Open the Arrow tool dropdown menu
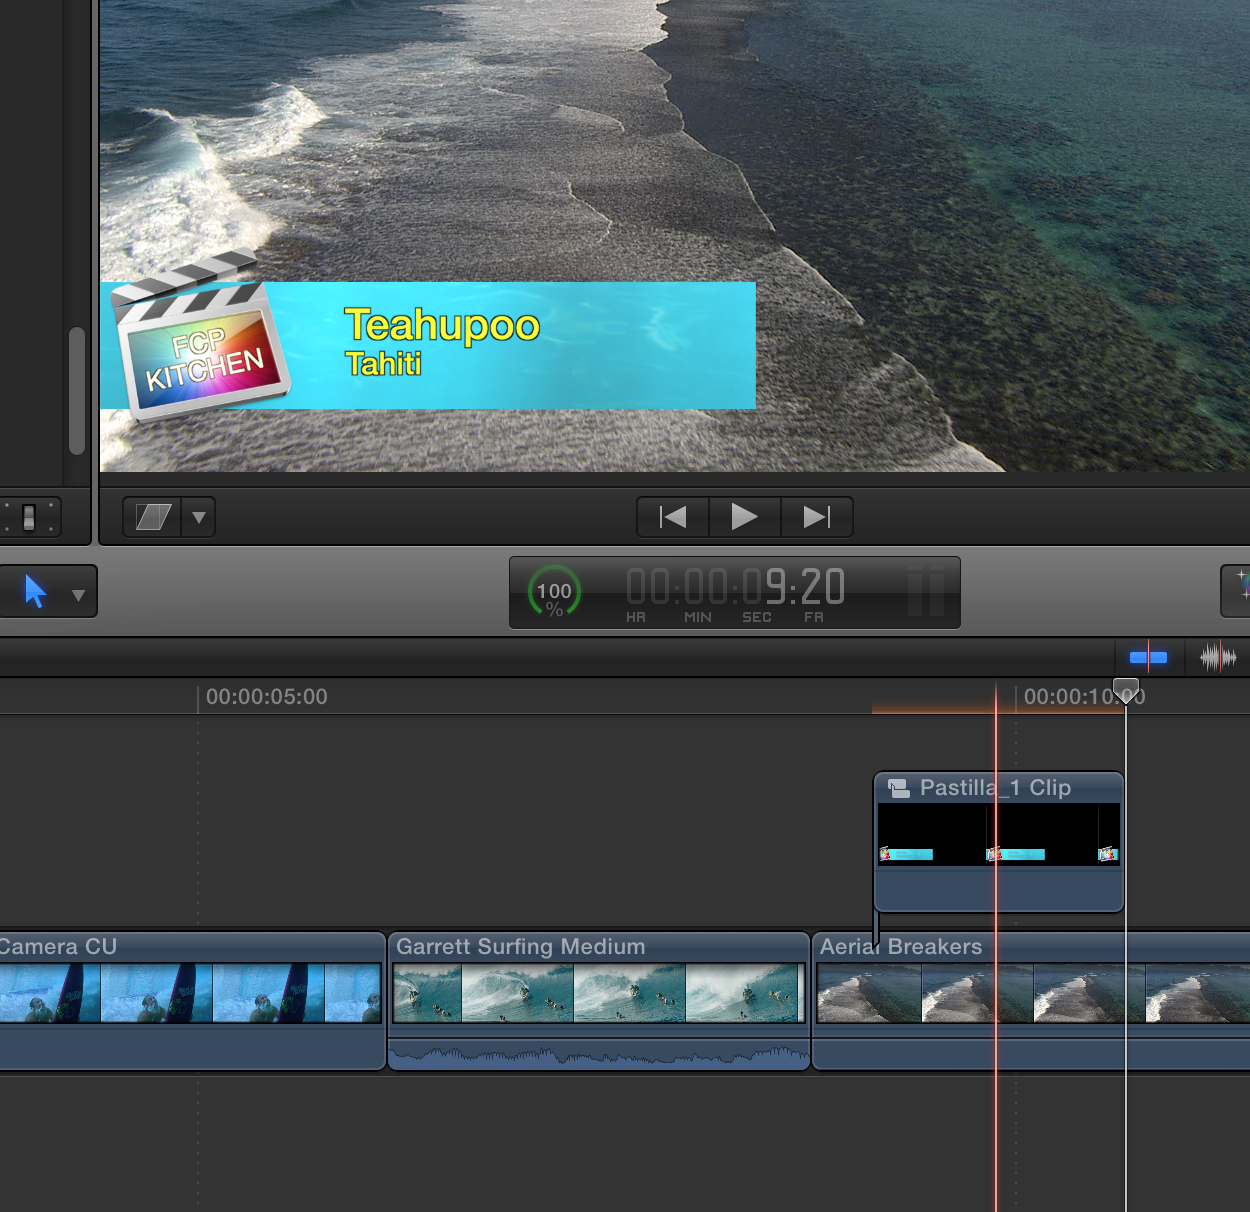The image size is (1250, 1212). click(x=79, y=594)
